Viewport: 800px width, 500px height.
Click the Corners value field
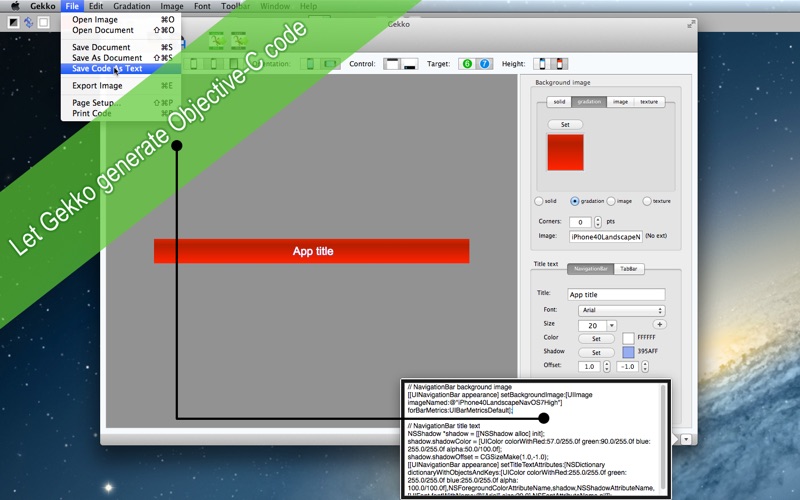click(x=580, y=222)
